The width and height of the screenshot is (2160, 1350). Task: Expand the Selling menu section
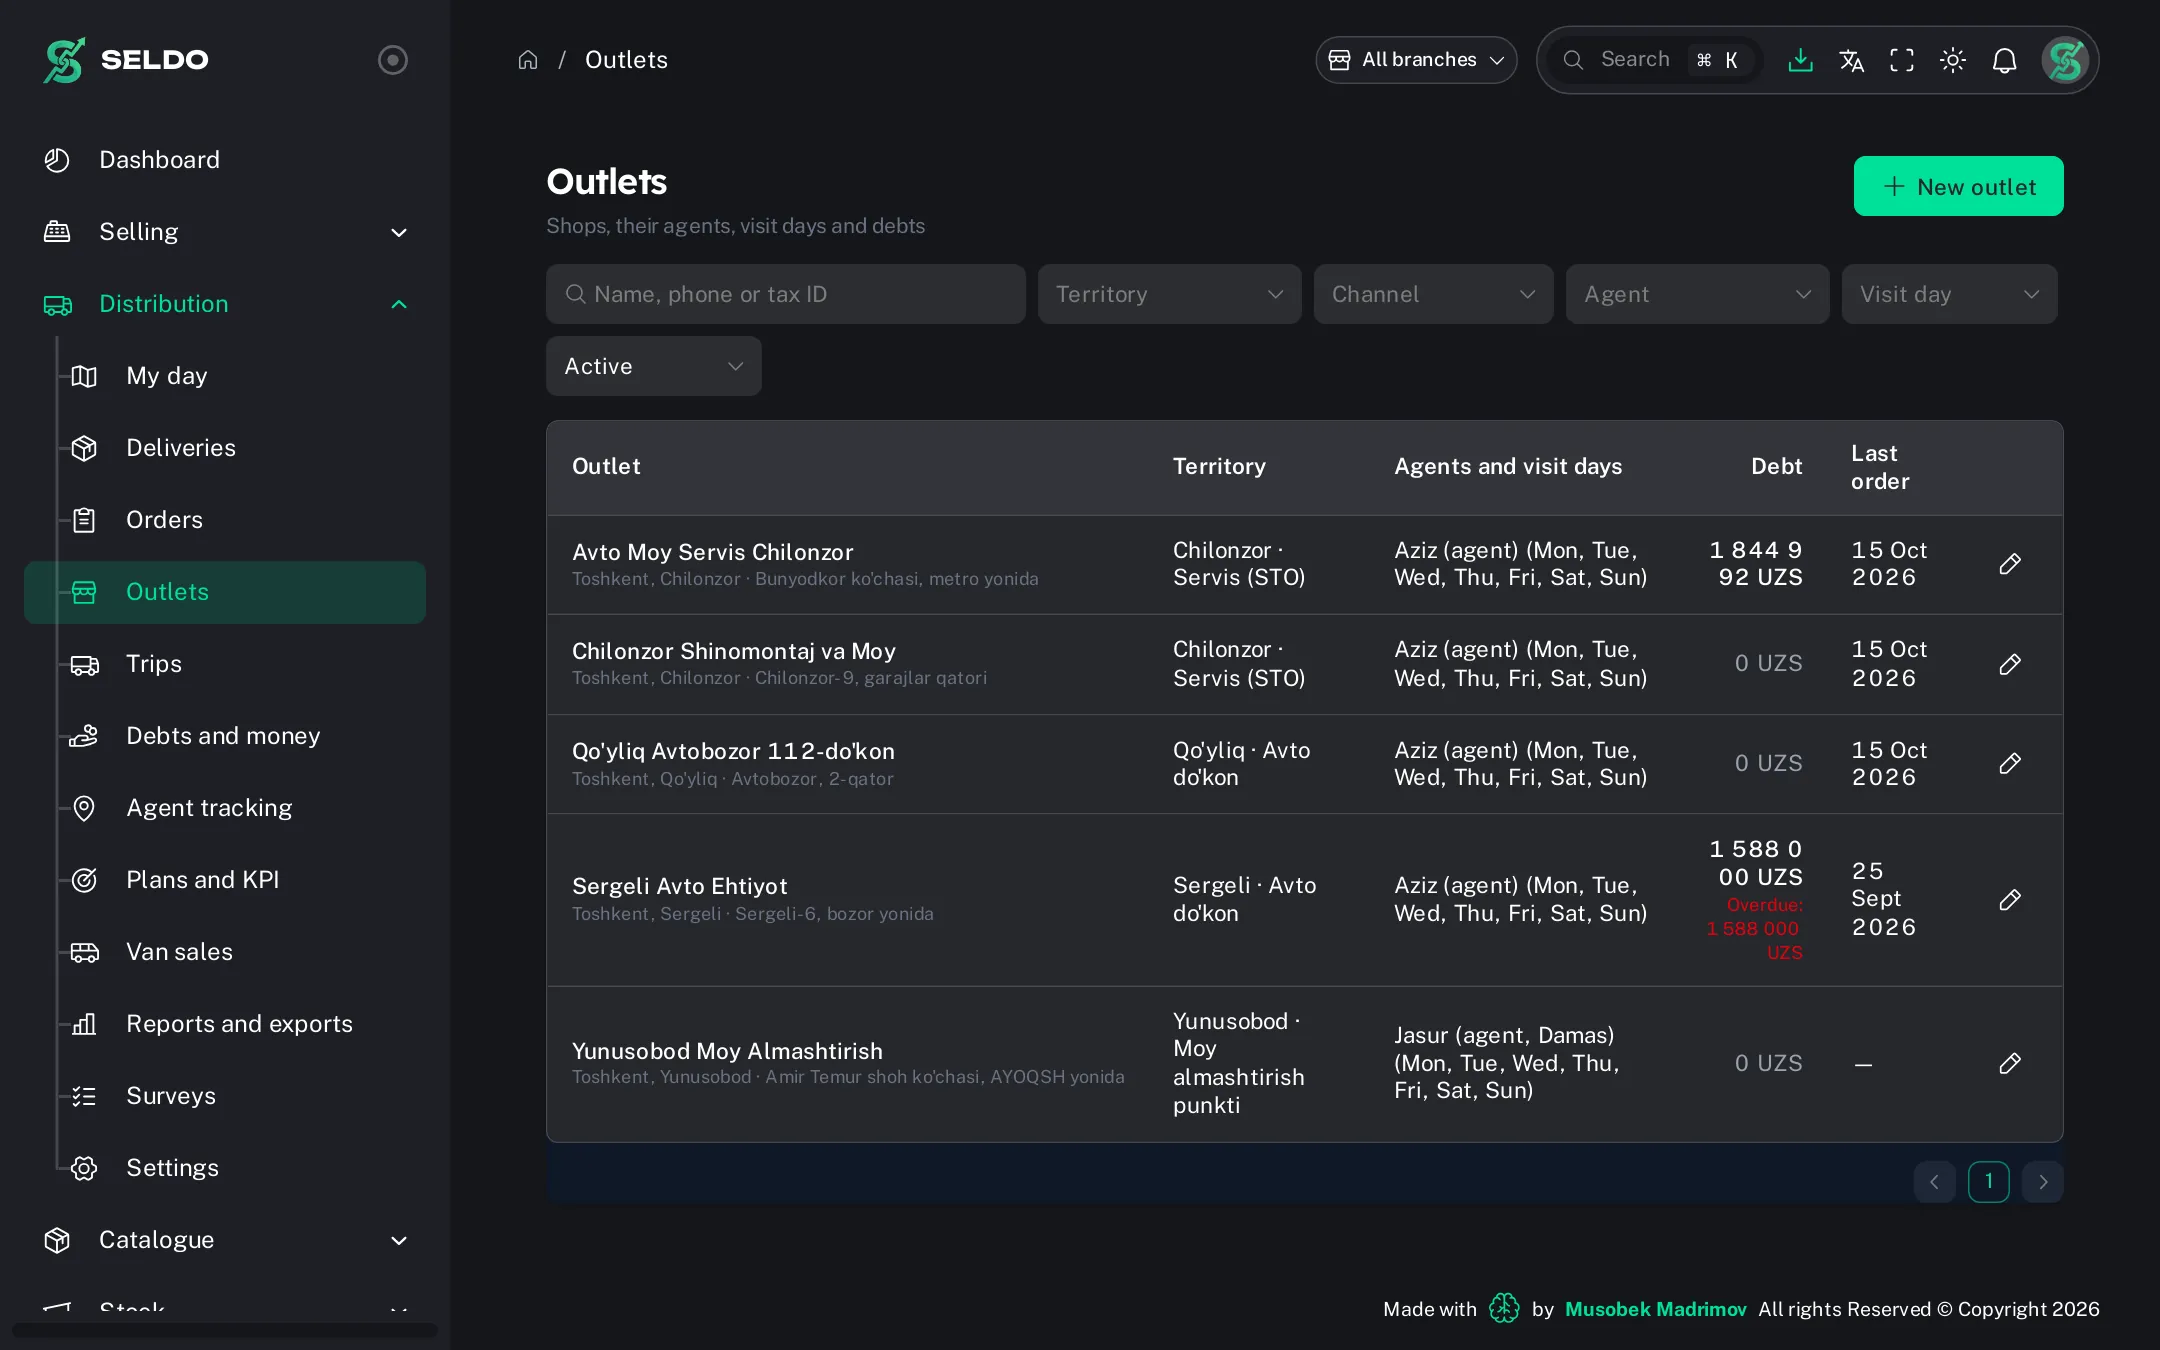coord(225,232)
